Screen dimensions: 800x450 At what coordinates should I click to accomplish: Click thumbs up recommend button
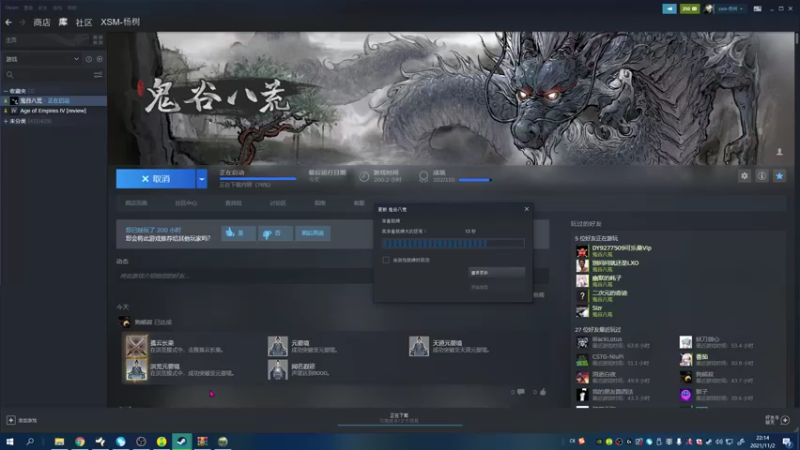pos(238,233)
